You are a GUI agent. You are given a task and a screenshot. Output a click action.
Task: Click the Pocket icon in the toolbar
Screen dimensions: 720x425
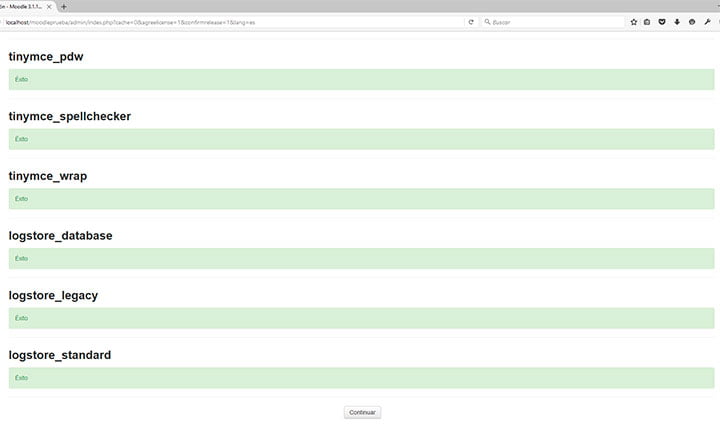[x=662, y=21]
